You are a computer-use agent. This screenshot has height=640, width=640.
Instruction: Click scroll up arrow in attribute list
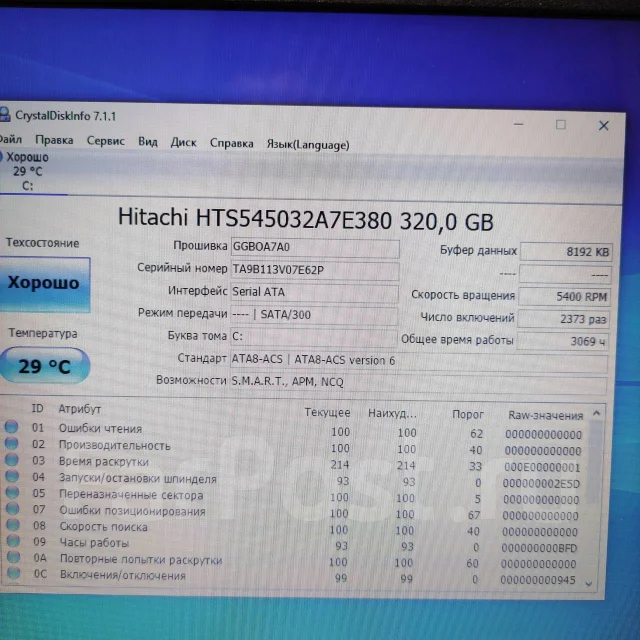click(596, 413)
